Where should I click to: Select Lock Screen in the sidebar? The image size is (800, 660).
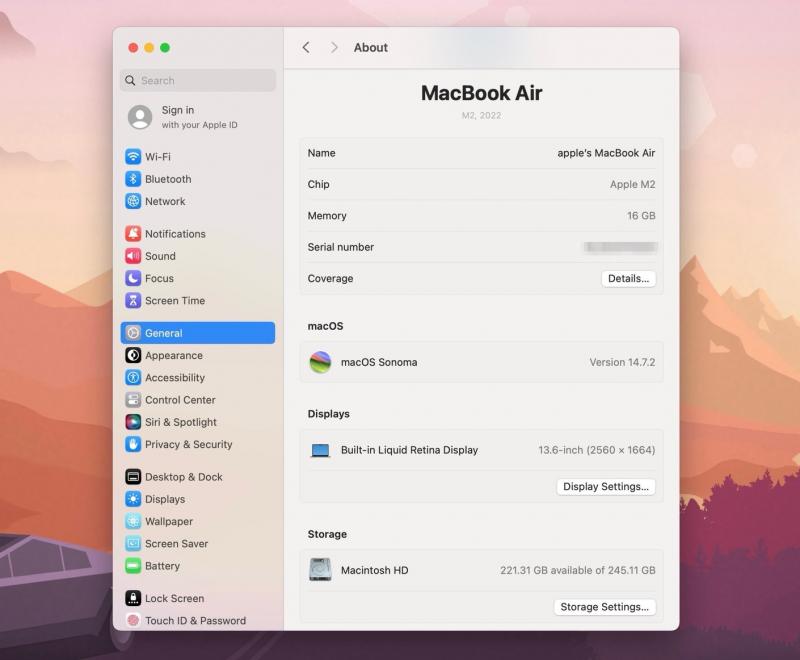(198, 598)
